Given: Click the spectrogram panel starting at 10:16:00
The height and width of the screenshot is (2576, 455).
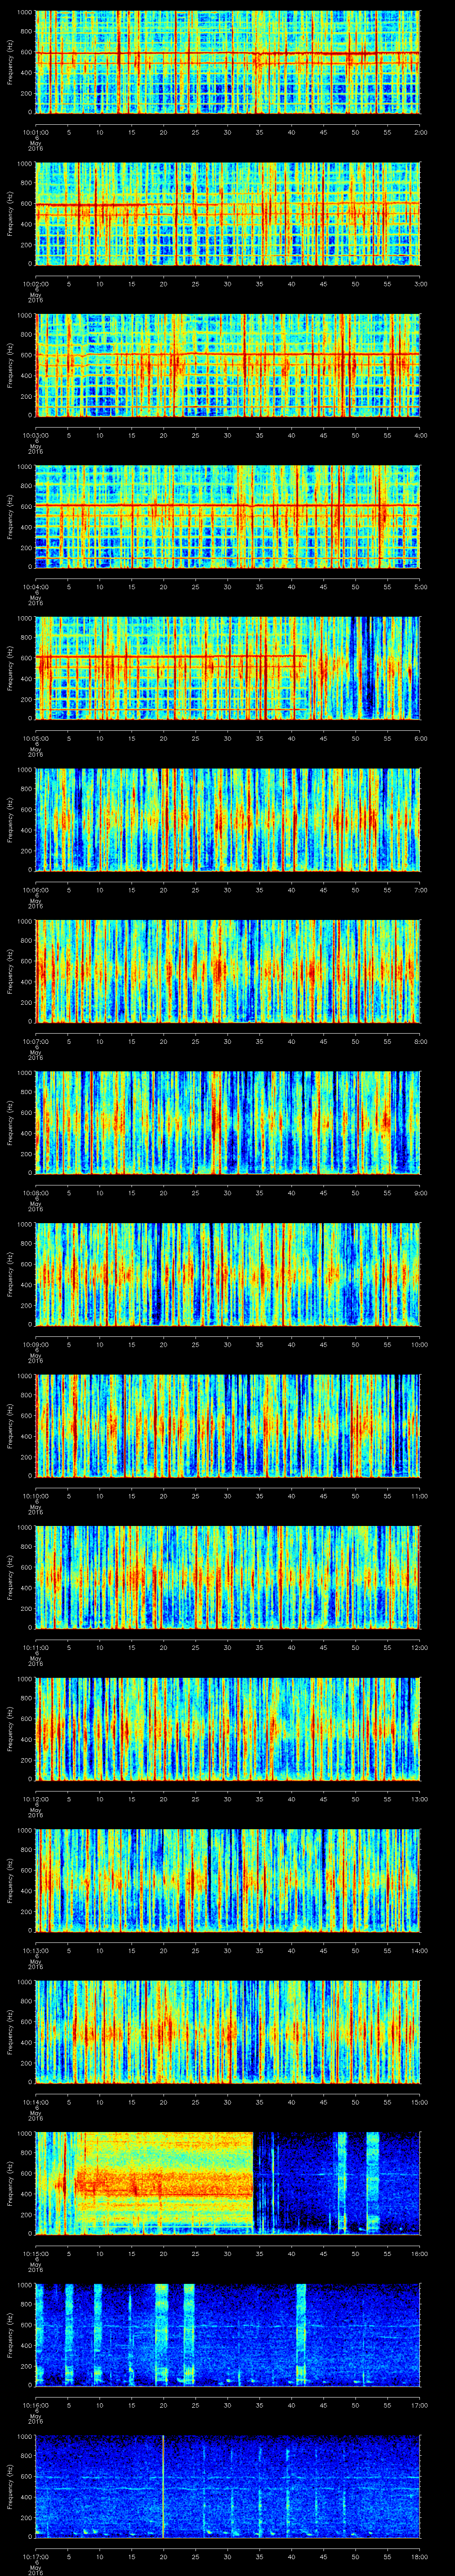Looking at the screenshot, I should [228, 2335].
